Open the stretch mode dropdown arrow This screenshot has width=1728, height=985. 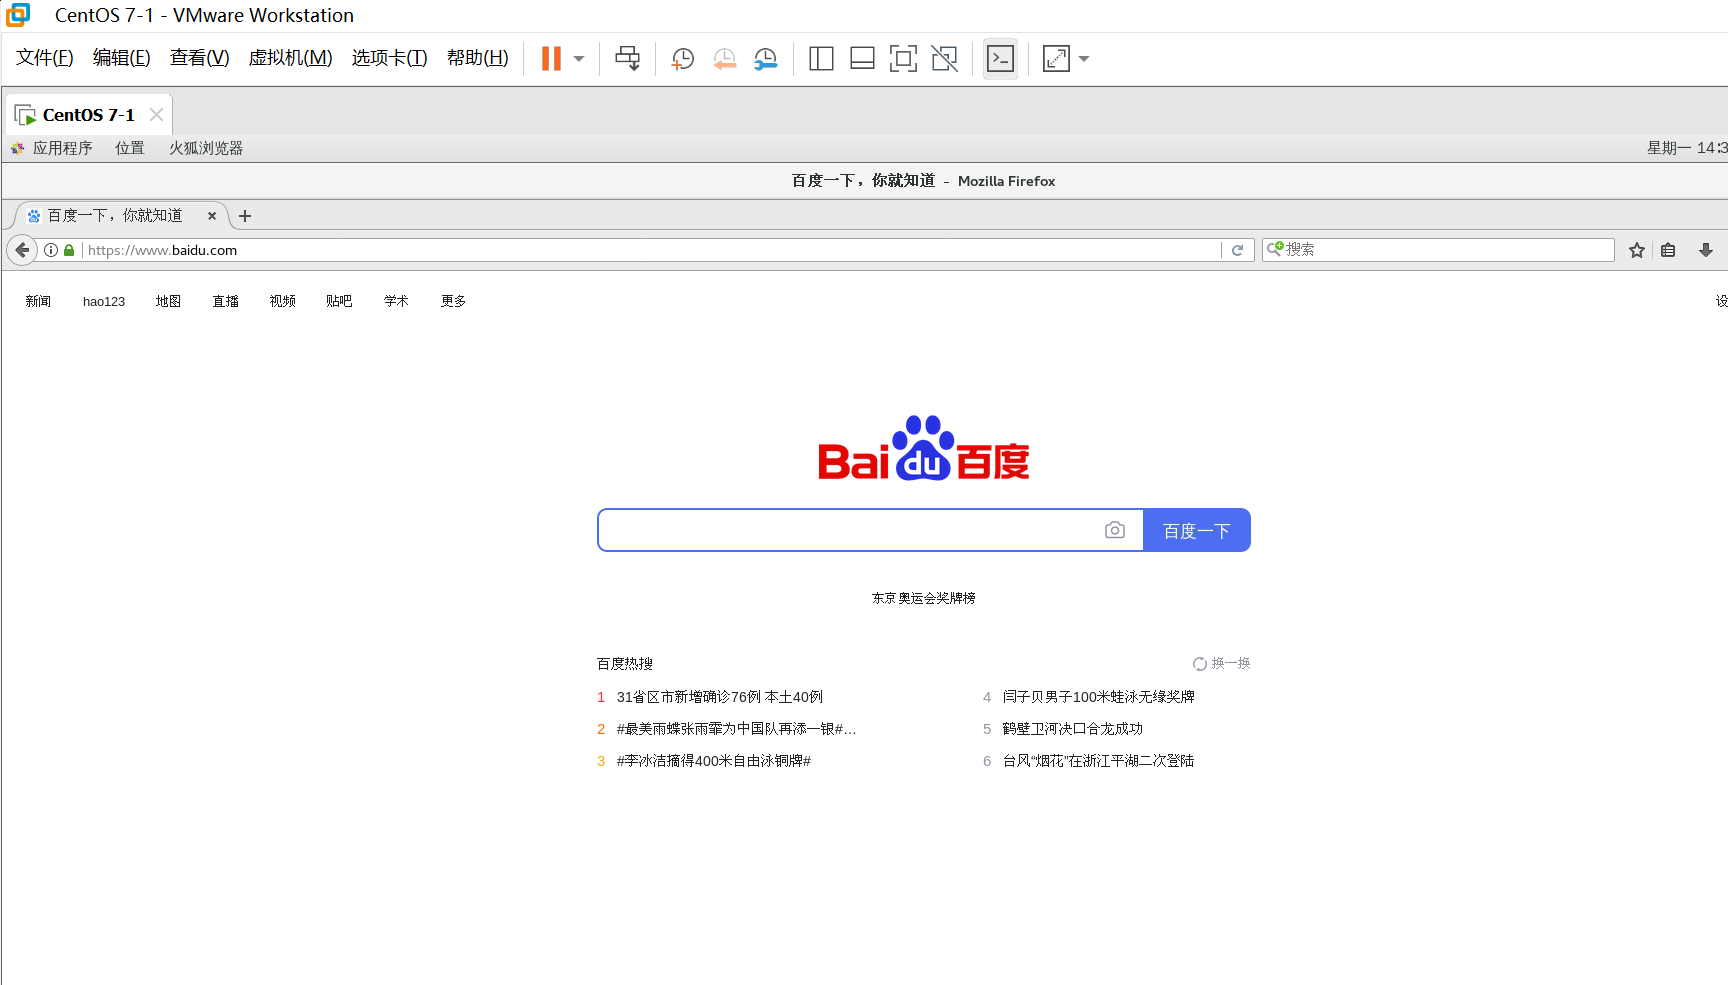(x=1083, y=58)
